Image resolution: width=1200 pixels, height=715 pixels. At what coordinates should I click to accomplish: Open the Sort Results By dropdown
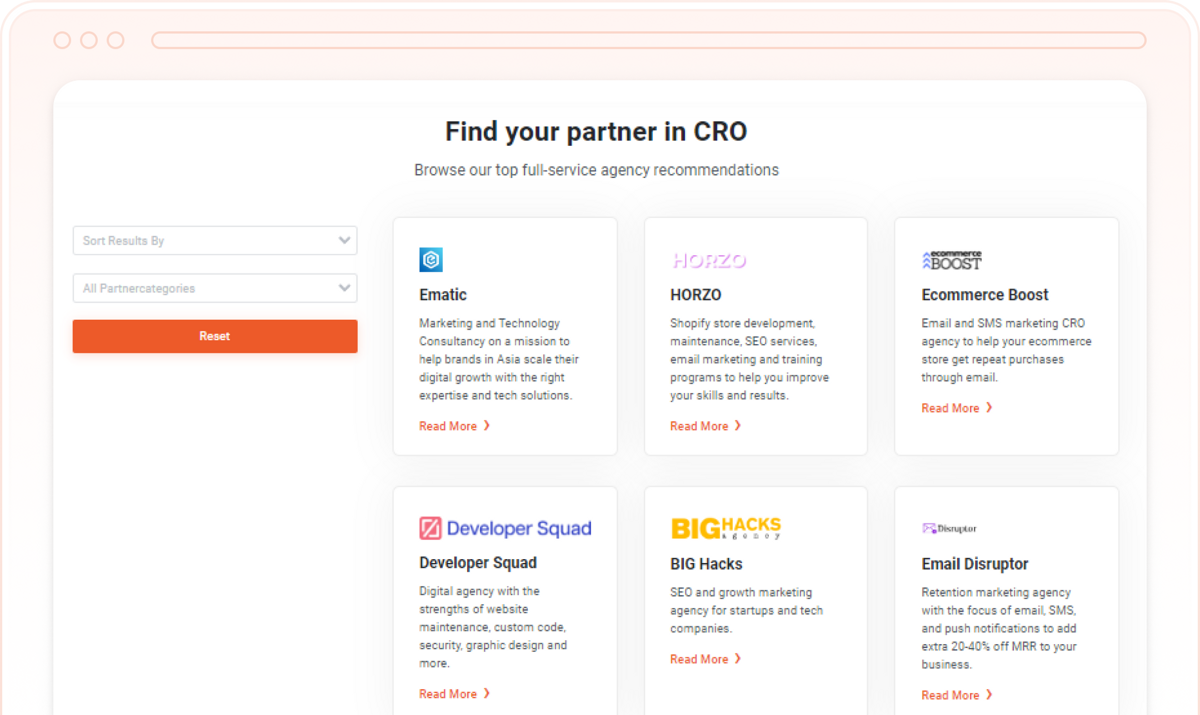(214, 240)
